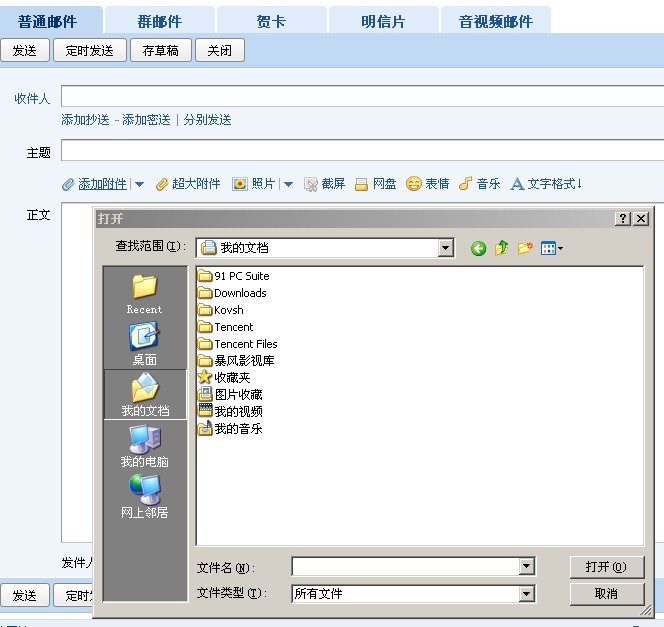Click the 我的音乐 folder icon

pos(205,428)
